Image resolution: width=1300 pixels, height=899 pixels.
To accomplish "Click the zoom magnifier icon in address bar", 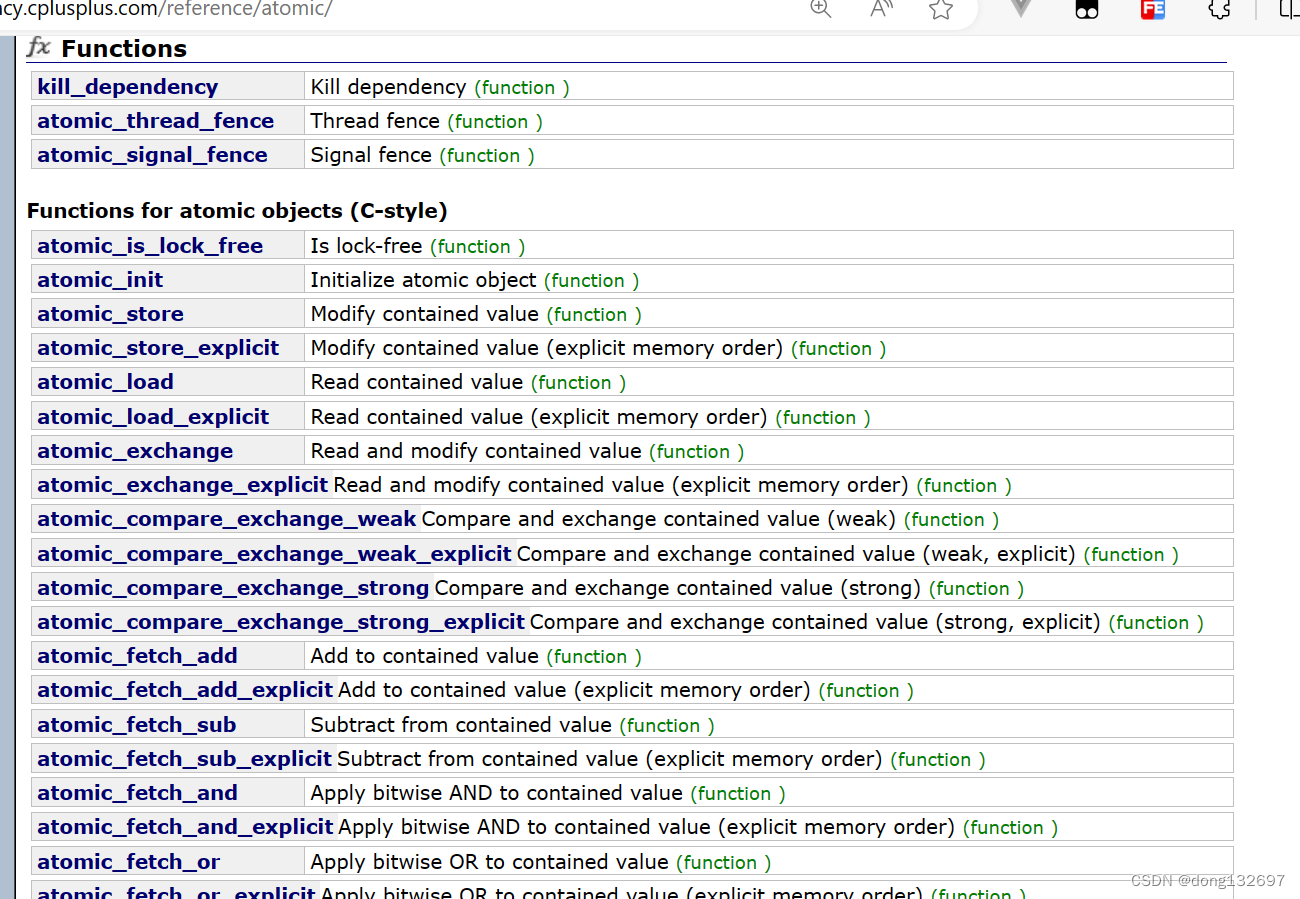I will coord(821,9).
